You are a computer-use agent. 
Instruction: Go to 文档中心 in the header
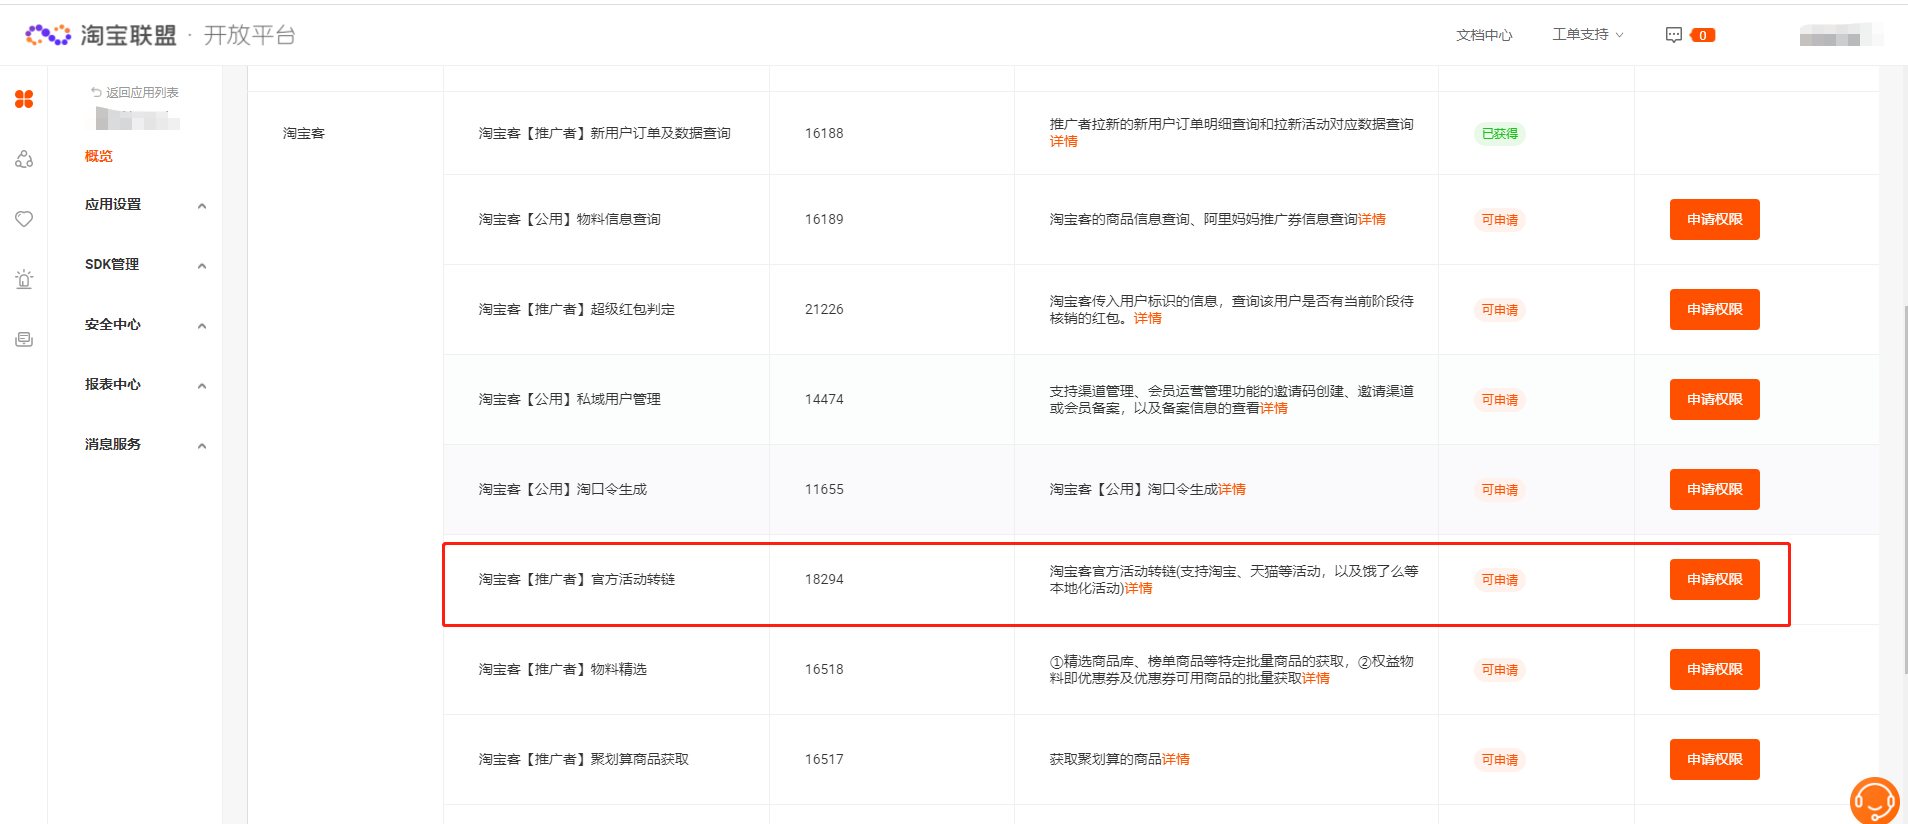coord(1484,35)
